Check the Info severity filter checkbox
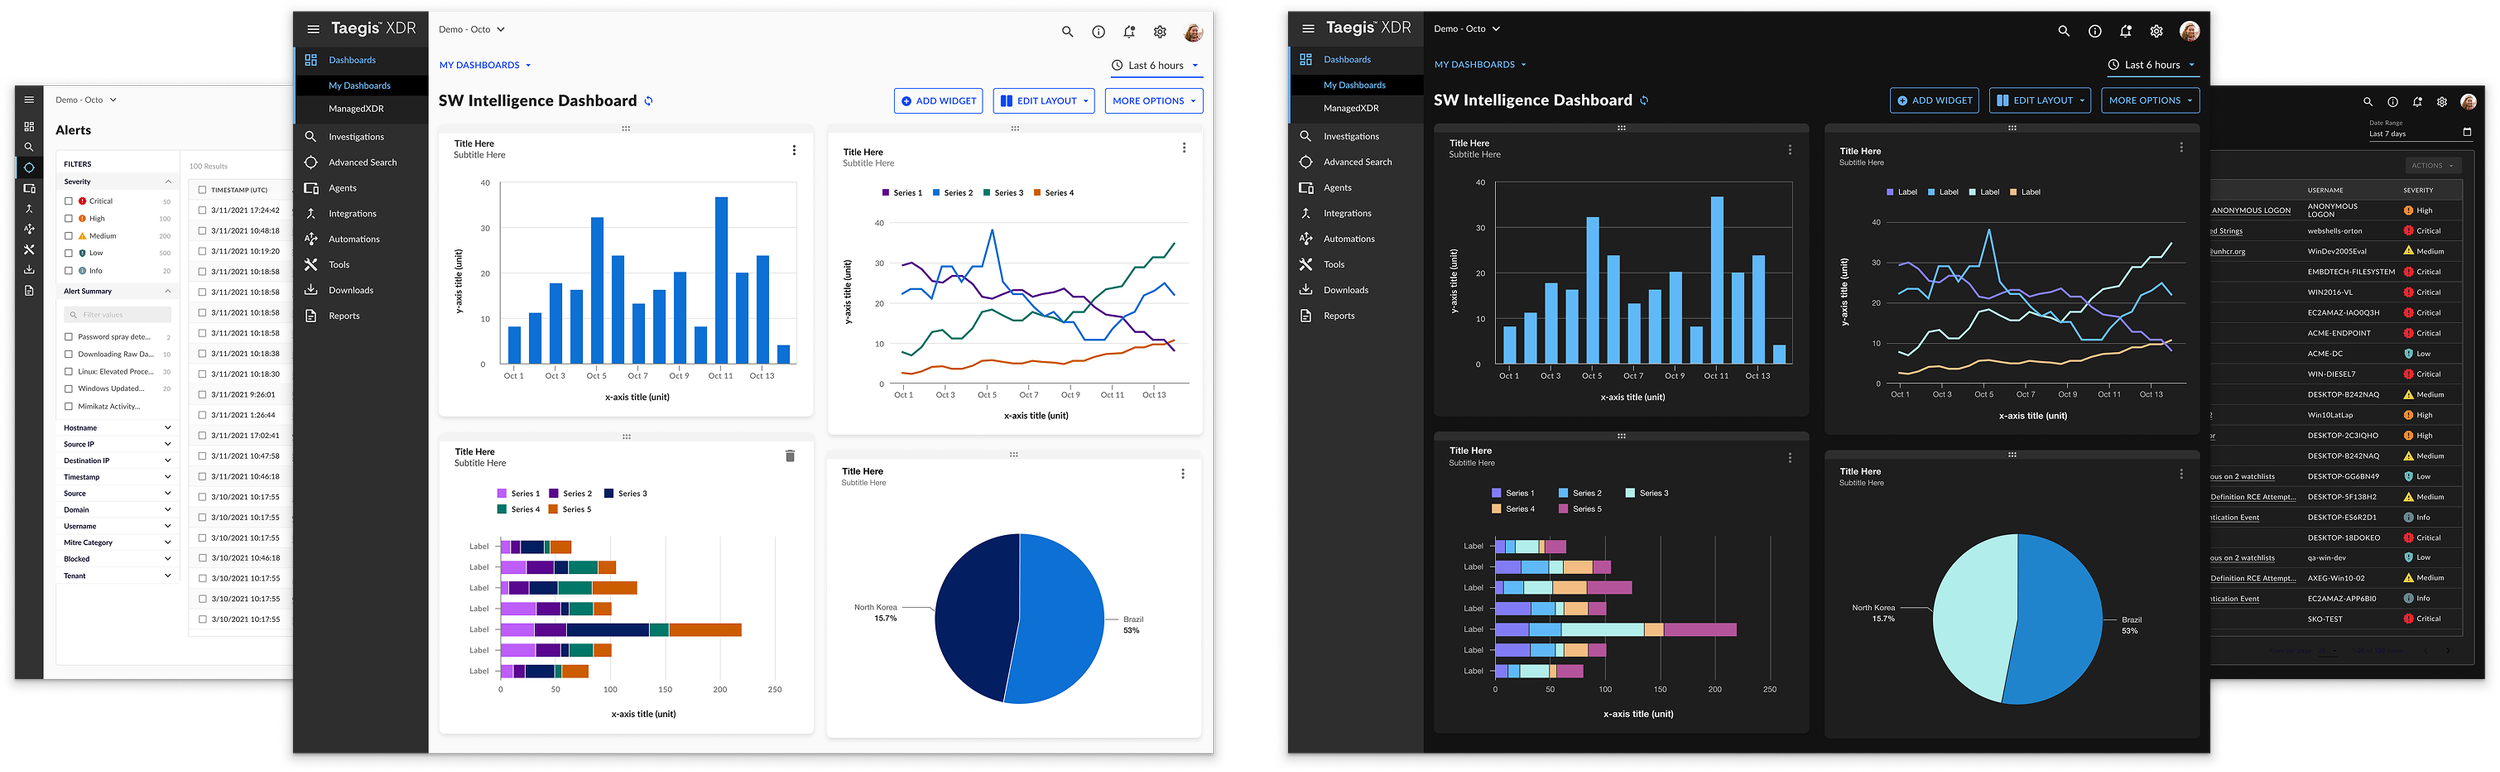 point(69,270)
